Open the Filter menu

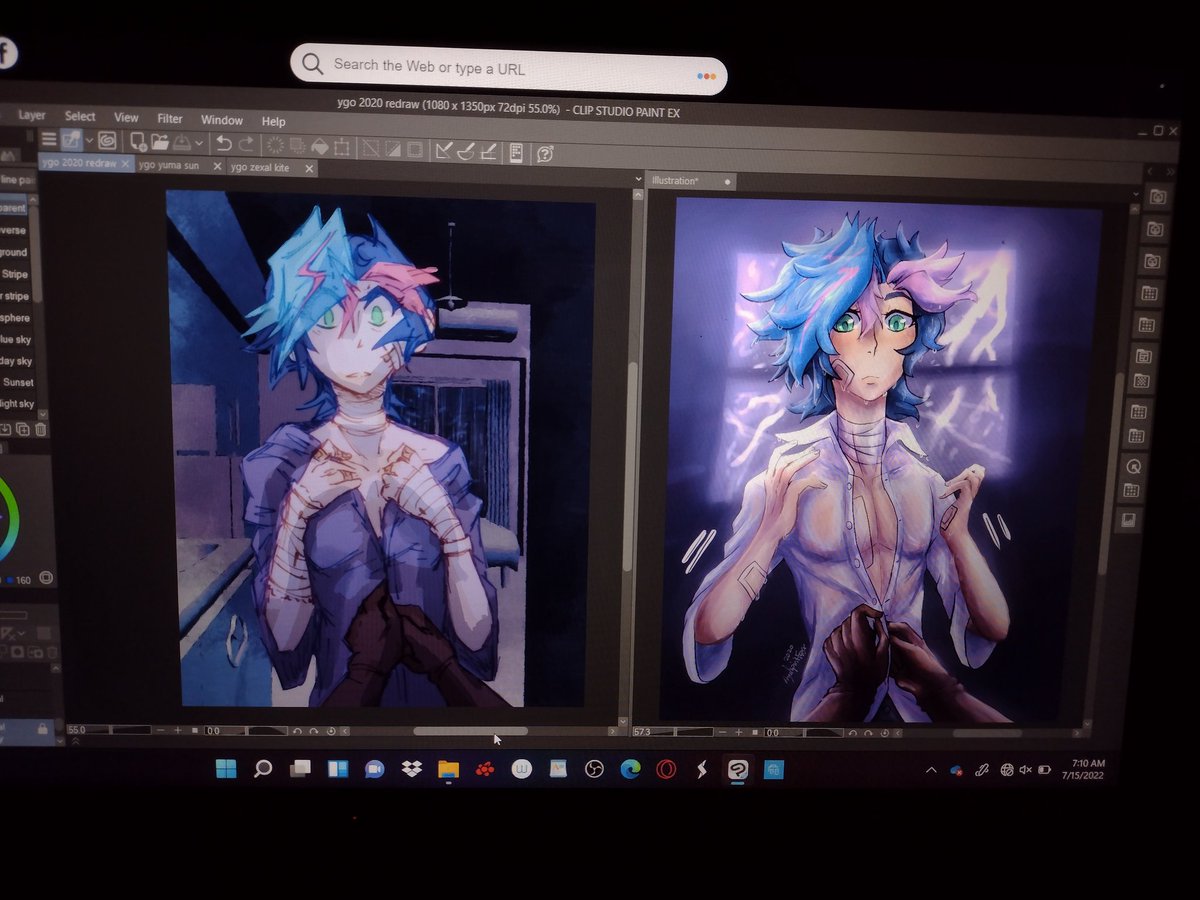[x=170, y=119]
